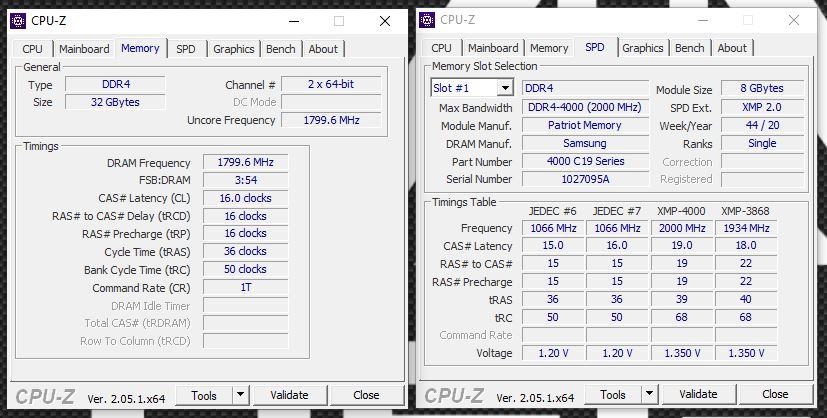
Task: Click the JEDEC #7 CAS# Latency cell 16.0
Action: tap(617, 246)
